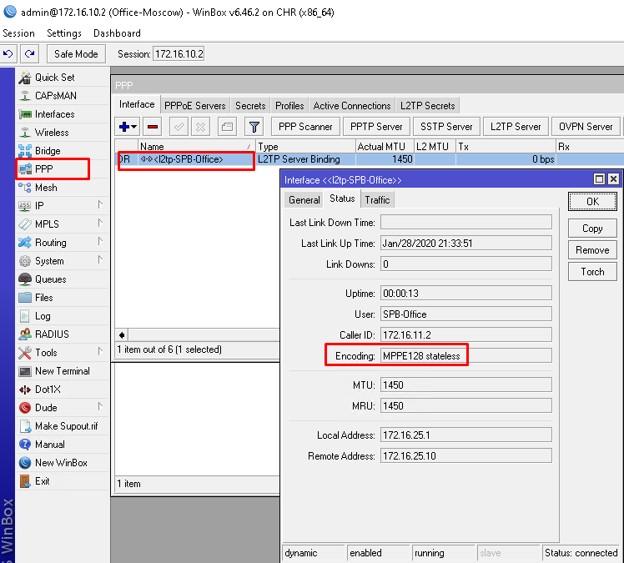
Task: Open the Session menu
Action: coord(18,33)
